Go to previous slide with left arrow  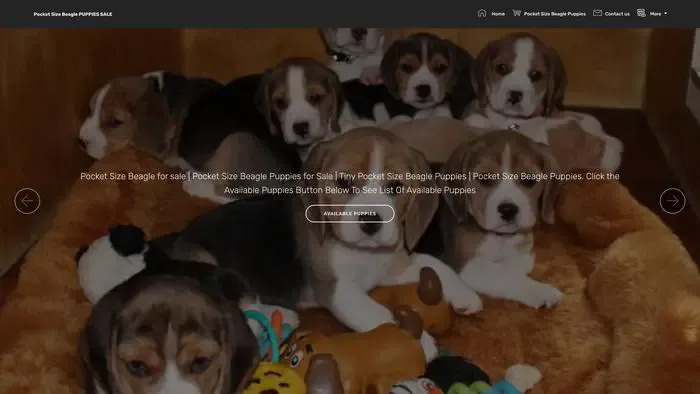click(27, 201)
